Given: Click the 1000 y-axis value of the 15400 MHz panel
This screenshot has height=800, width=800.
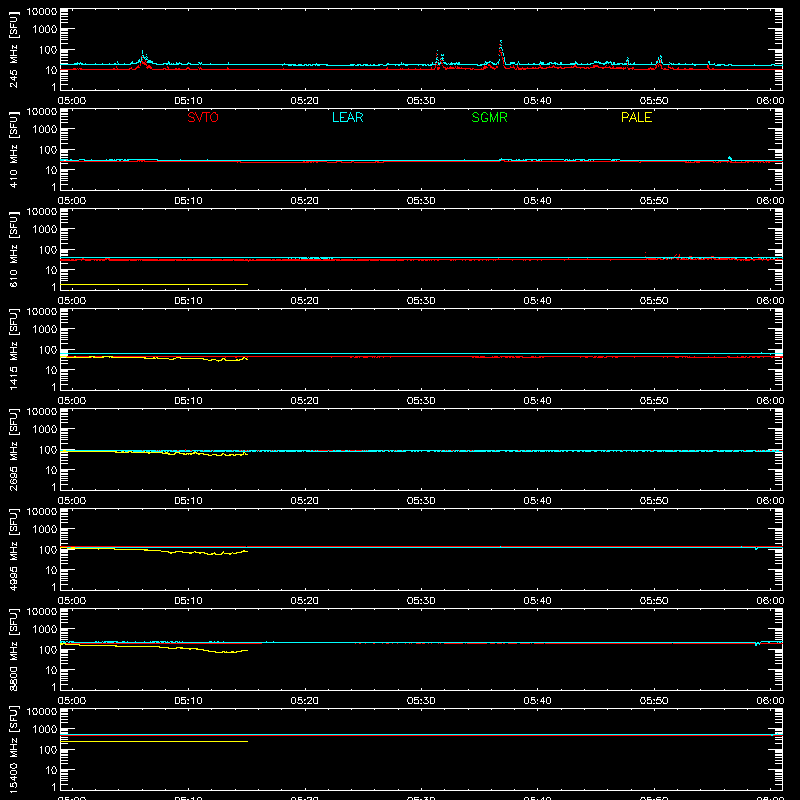Looking at the screenshot, I should tap(45, 730).
